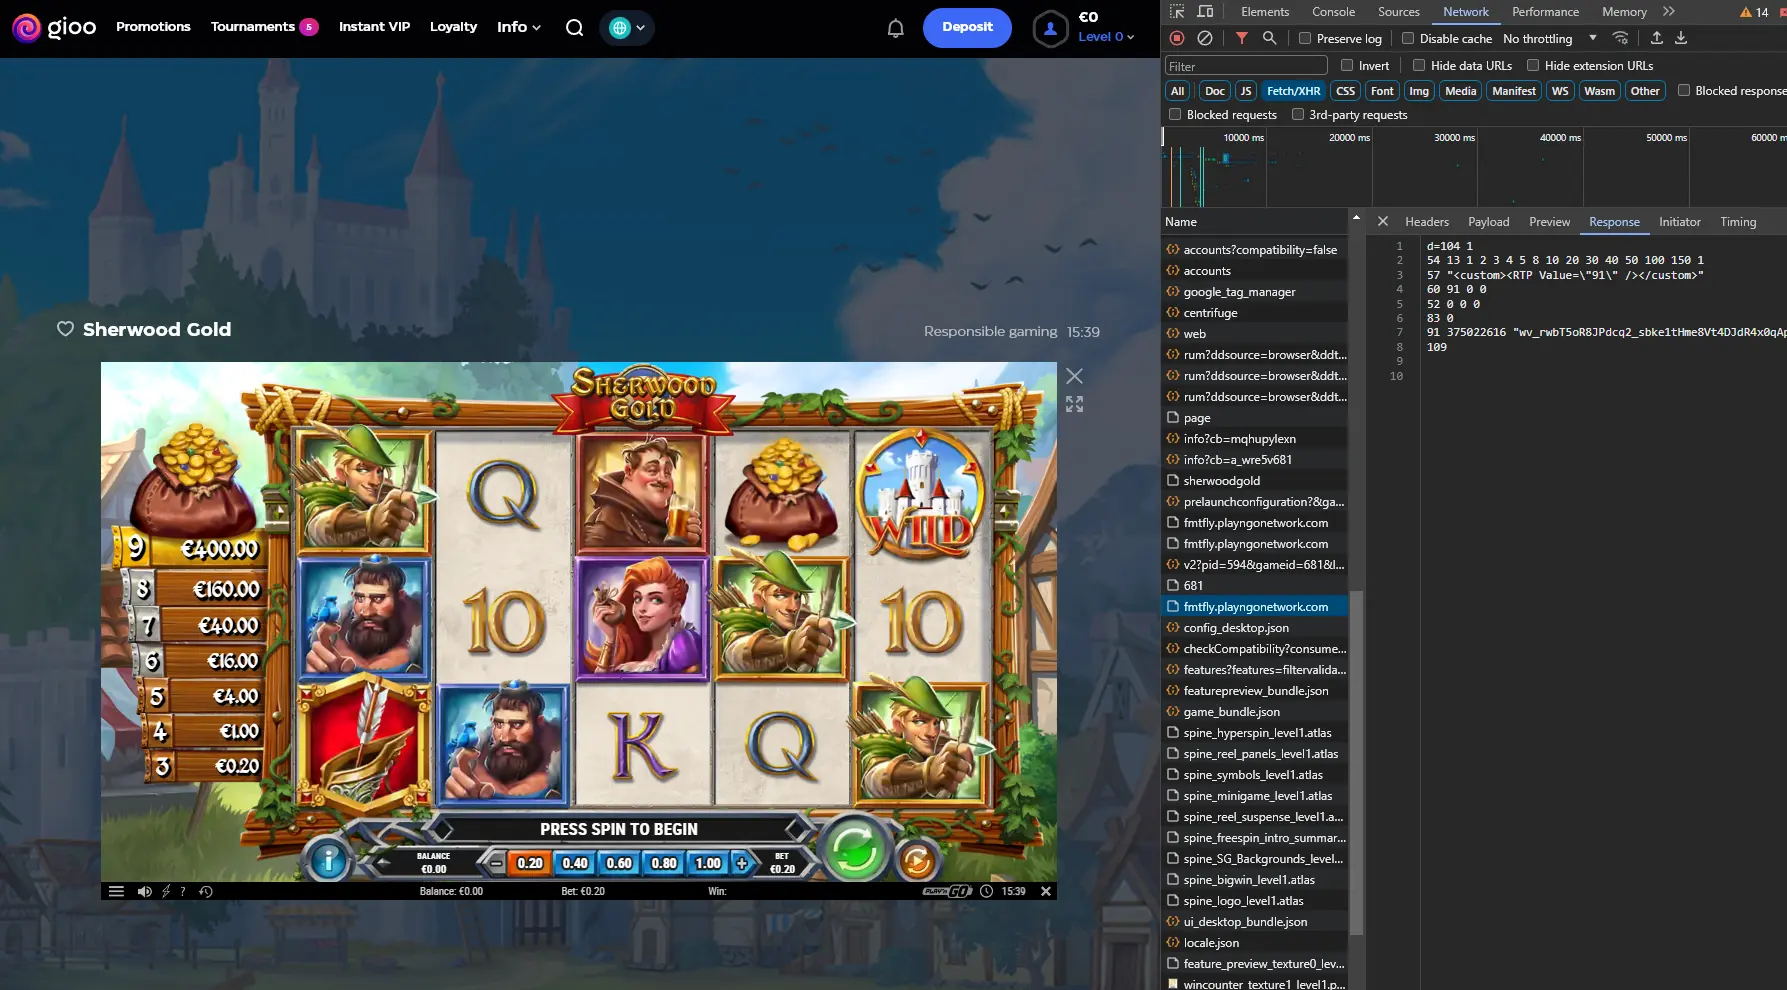
Task: Enter fullscreen mode for the game
Action: point(1074,404)
